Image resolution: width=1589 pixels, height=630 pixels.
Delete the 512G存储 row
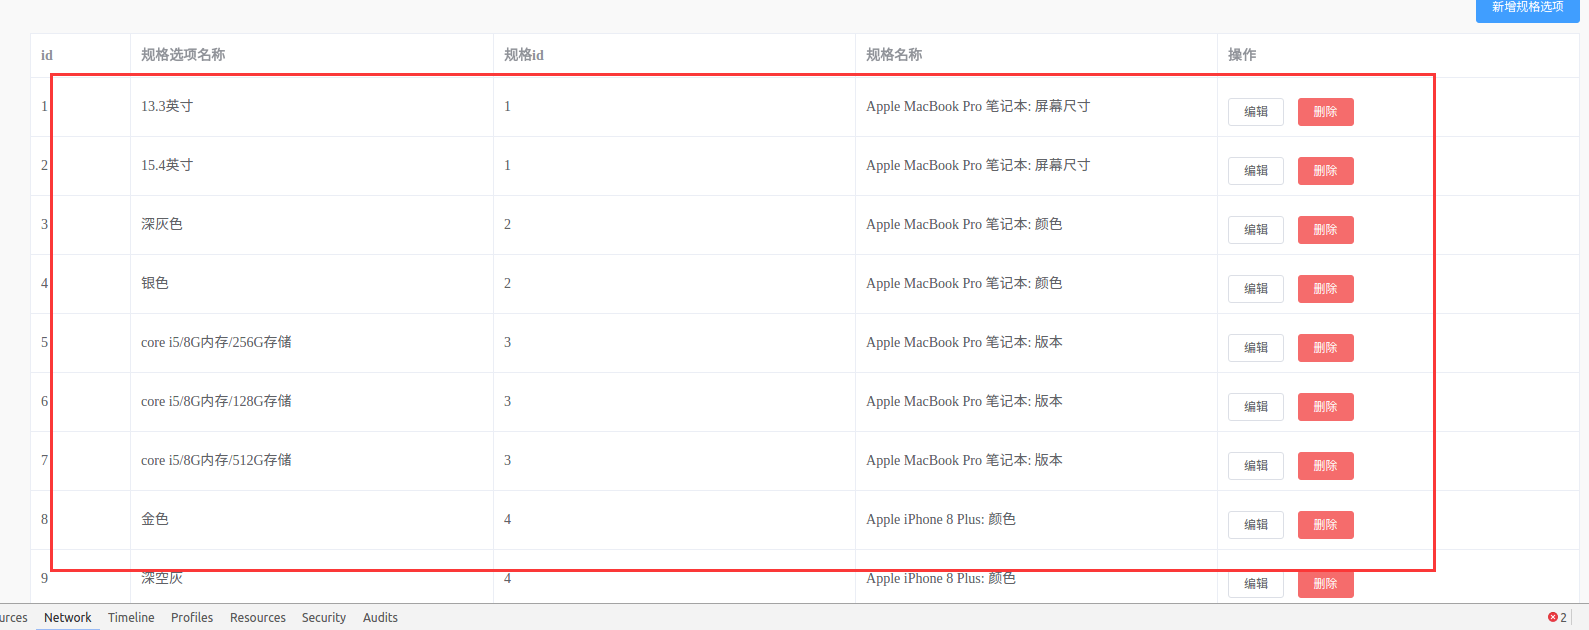pyautogui.click(x=1325, y=466)
